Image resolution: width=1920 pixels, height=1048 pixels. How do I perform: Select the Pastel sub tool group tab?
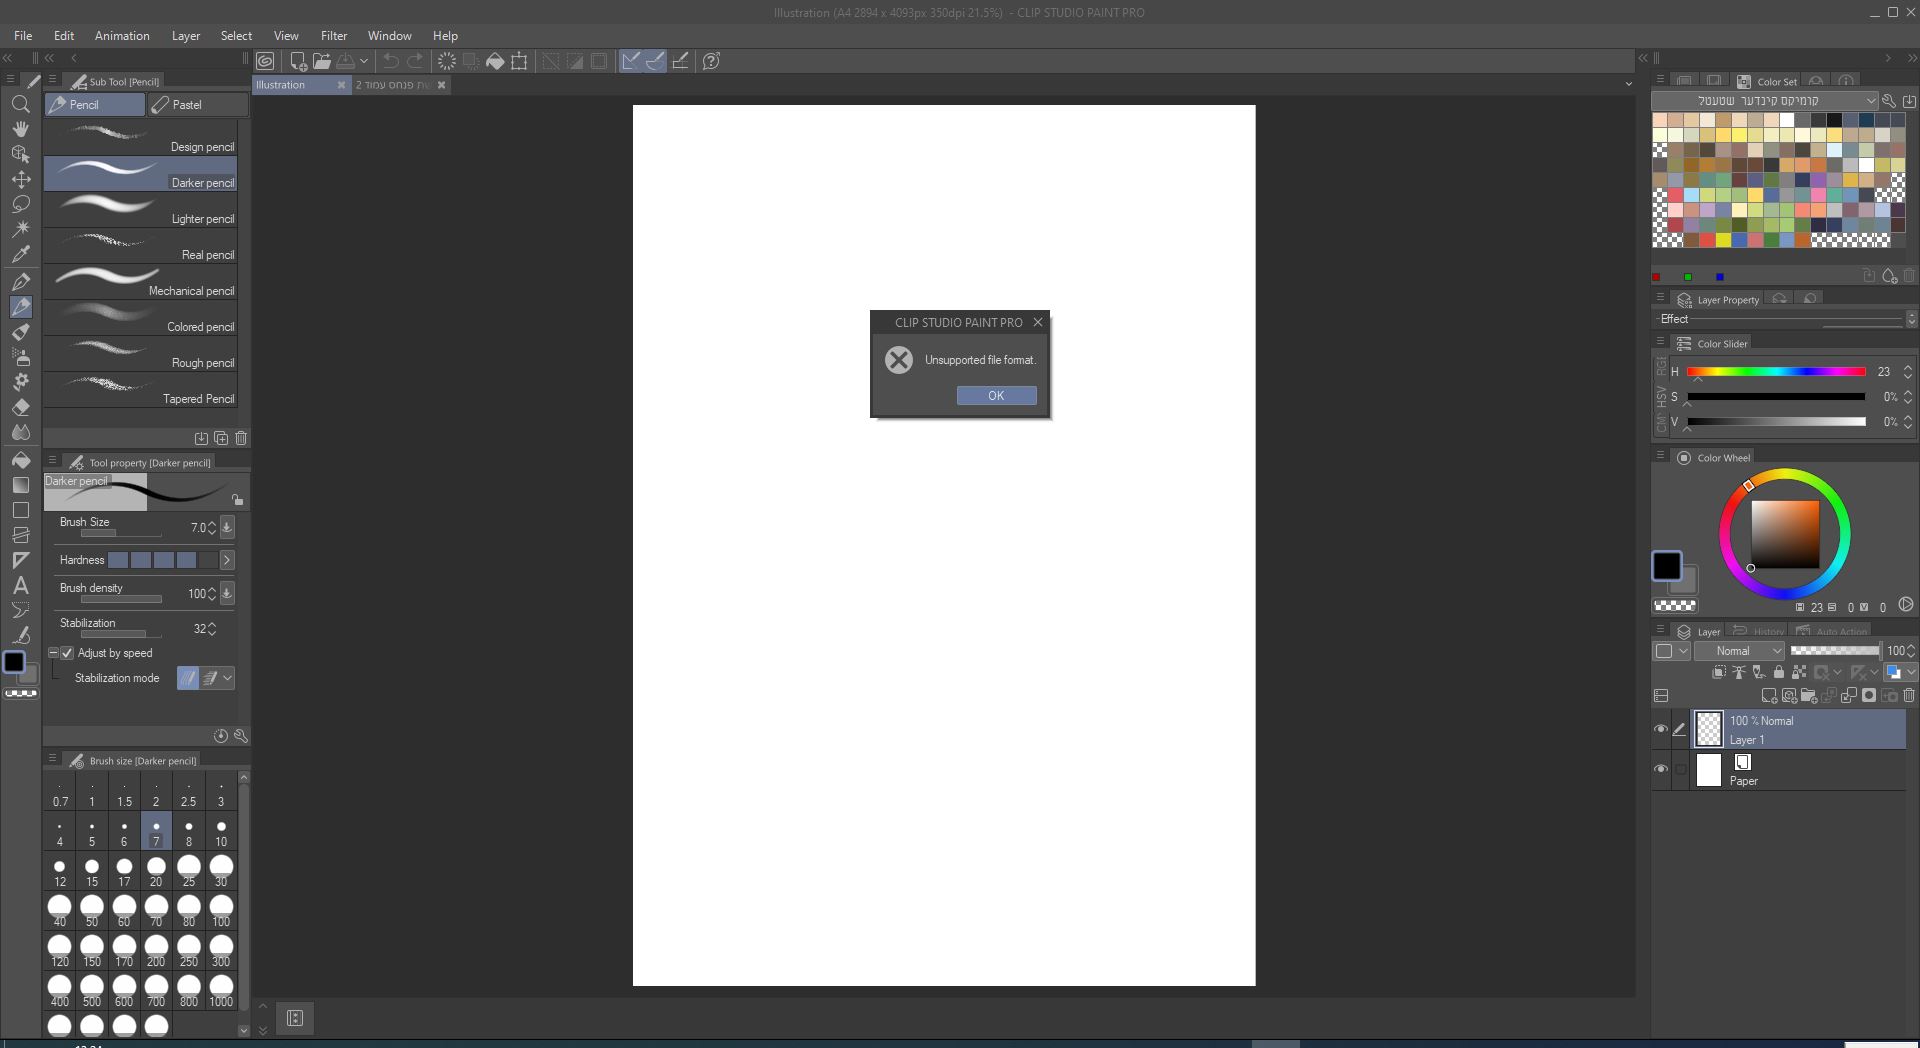[198, 105]
